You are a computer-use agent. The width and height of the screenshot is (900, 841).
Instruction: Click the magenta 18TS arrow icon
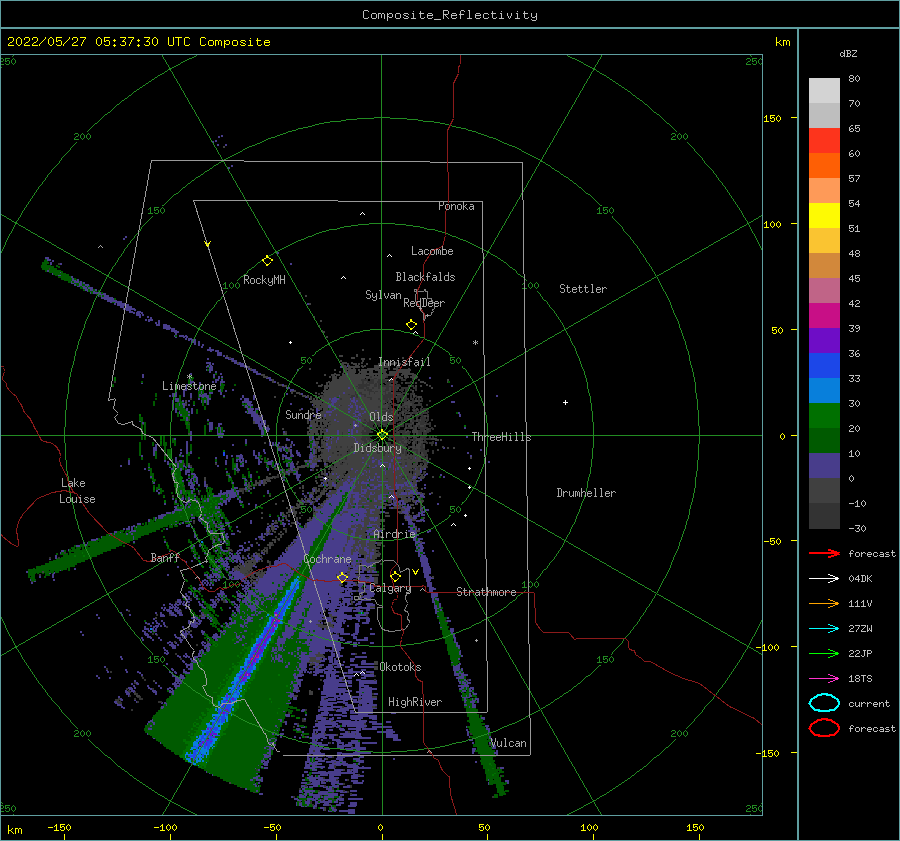click(x=824, y=679)
